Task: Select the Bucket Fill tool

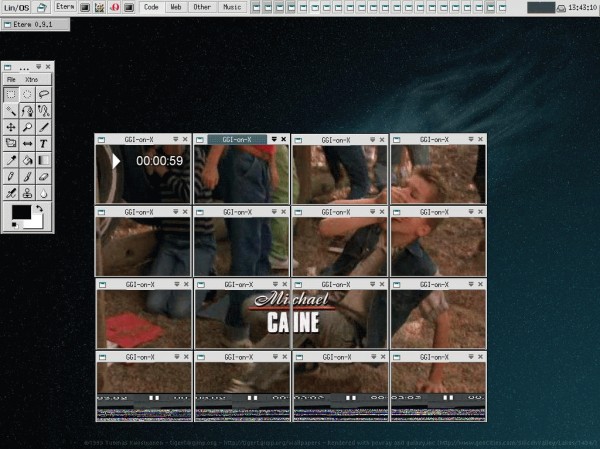Action: 27,160
